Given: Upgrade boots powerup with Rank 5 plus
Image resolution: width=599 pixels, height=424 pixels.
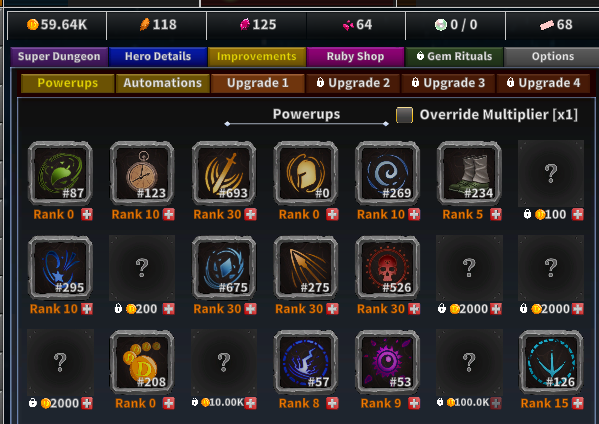Looking at the screenshot, I should click(496, 215).
